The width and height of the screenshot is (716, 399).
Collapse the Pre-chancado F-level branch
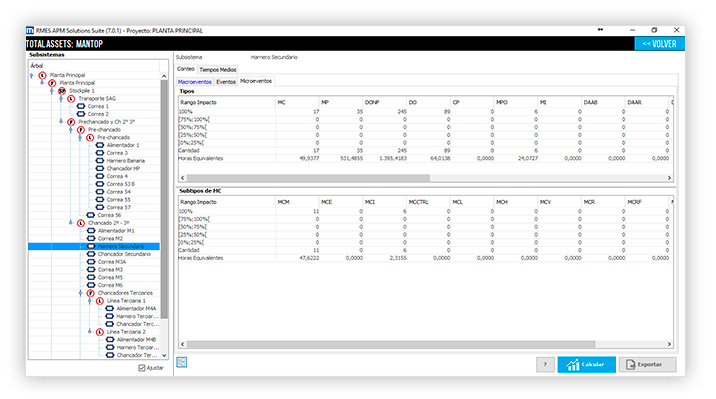(x=71, y=130)
